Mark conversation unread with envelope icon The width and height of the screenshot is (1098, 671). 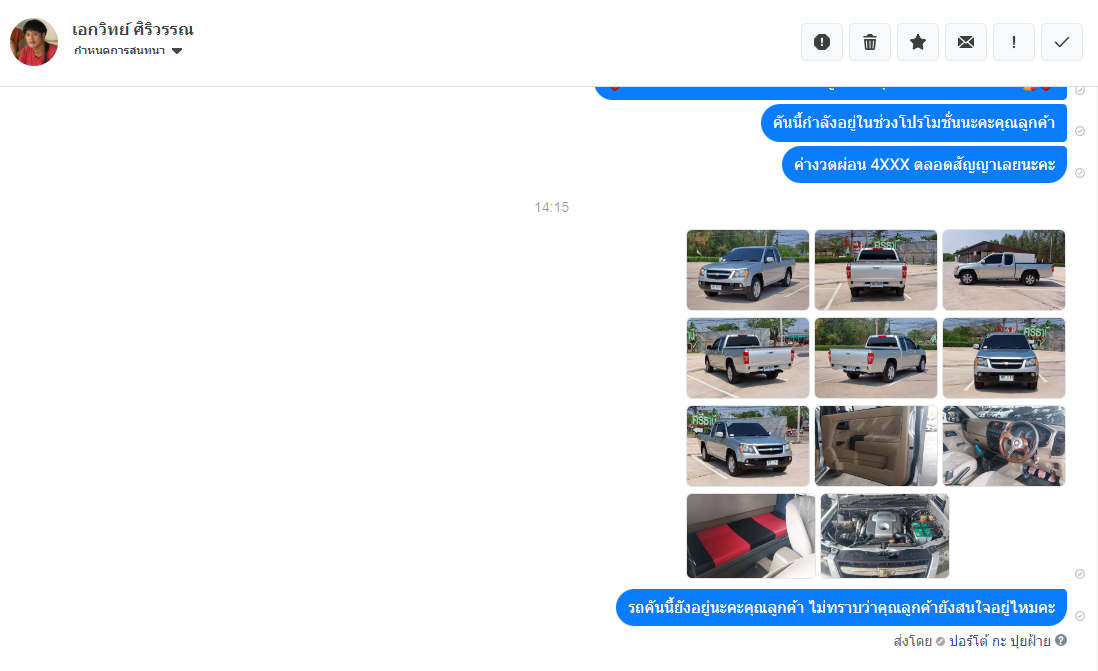click(x=966, y=42)
